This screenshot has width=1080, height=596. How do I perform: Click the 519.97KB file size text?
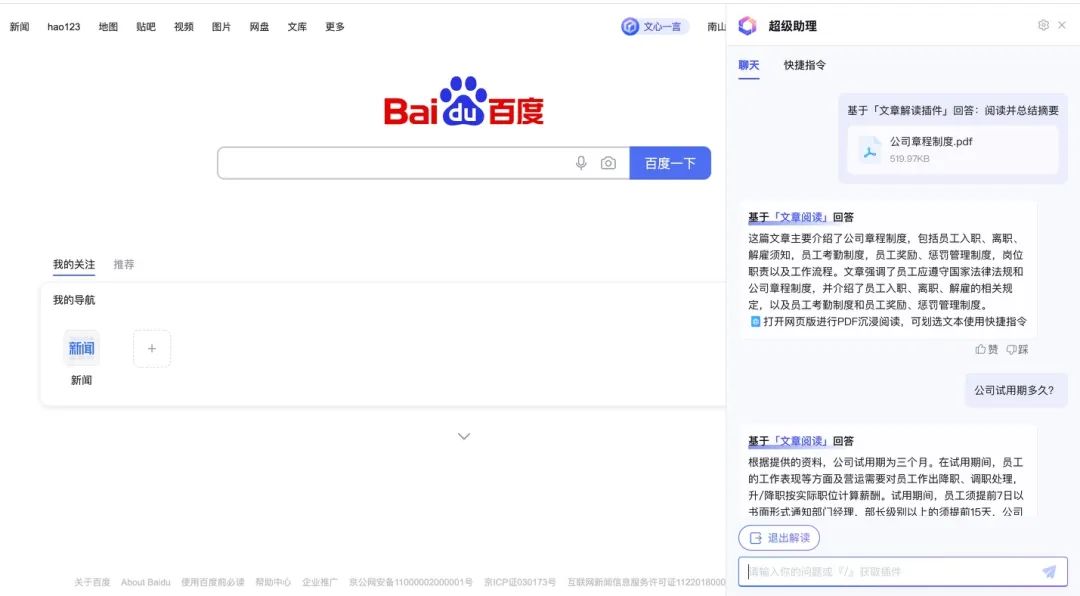coord(909,159)
